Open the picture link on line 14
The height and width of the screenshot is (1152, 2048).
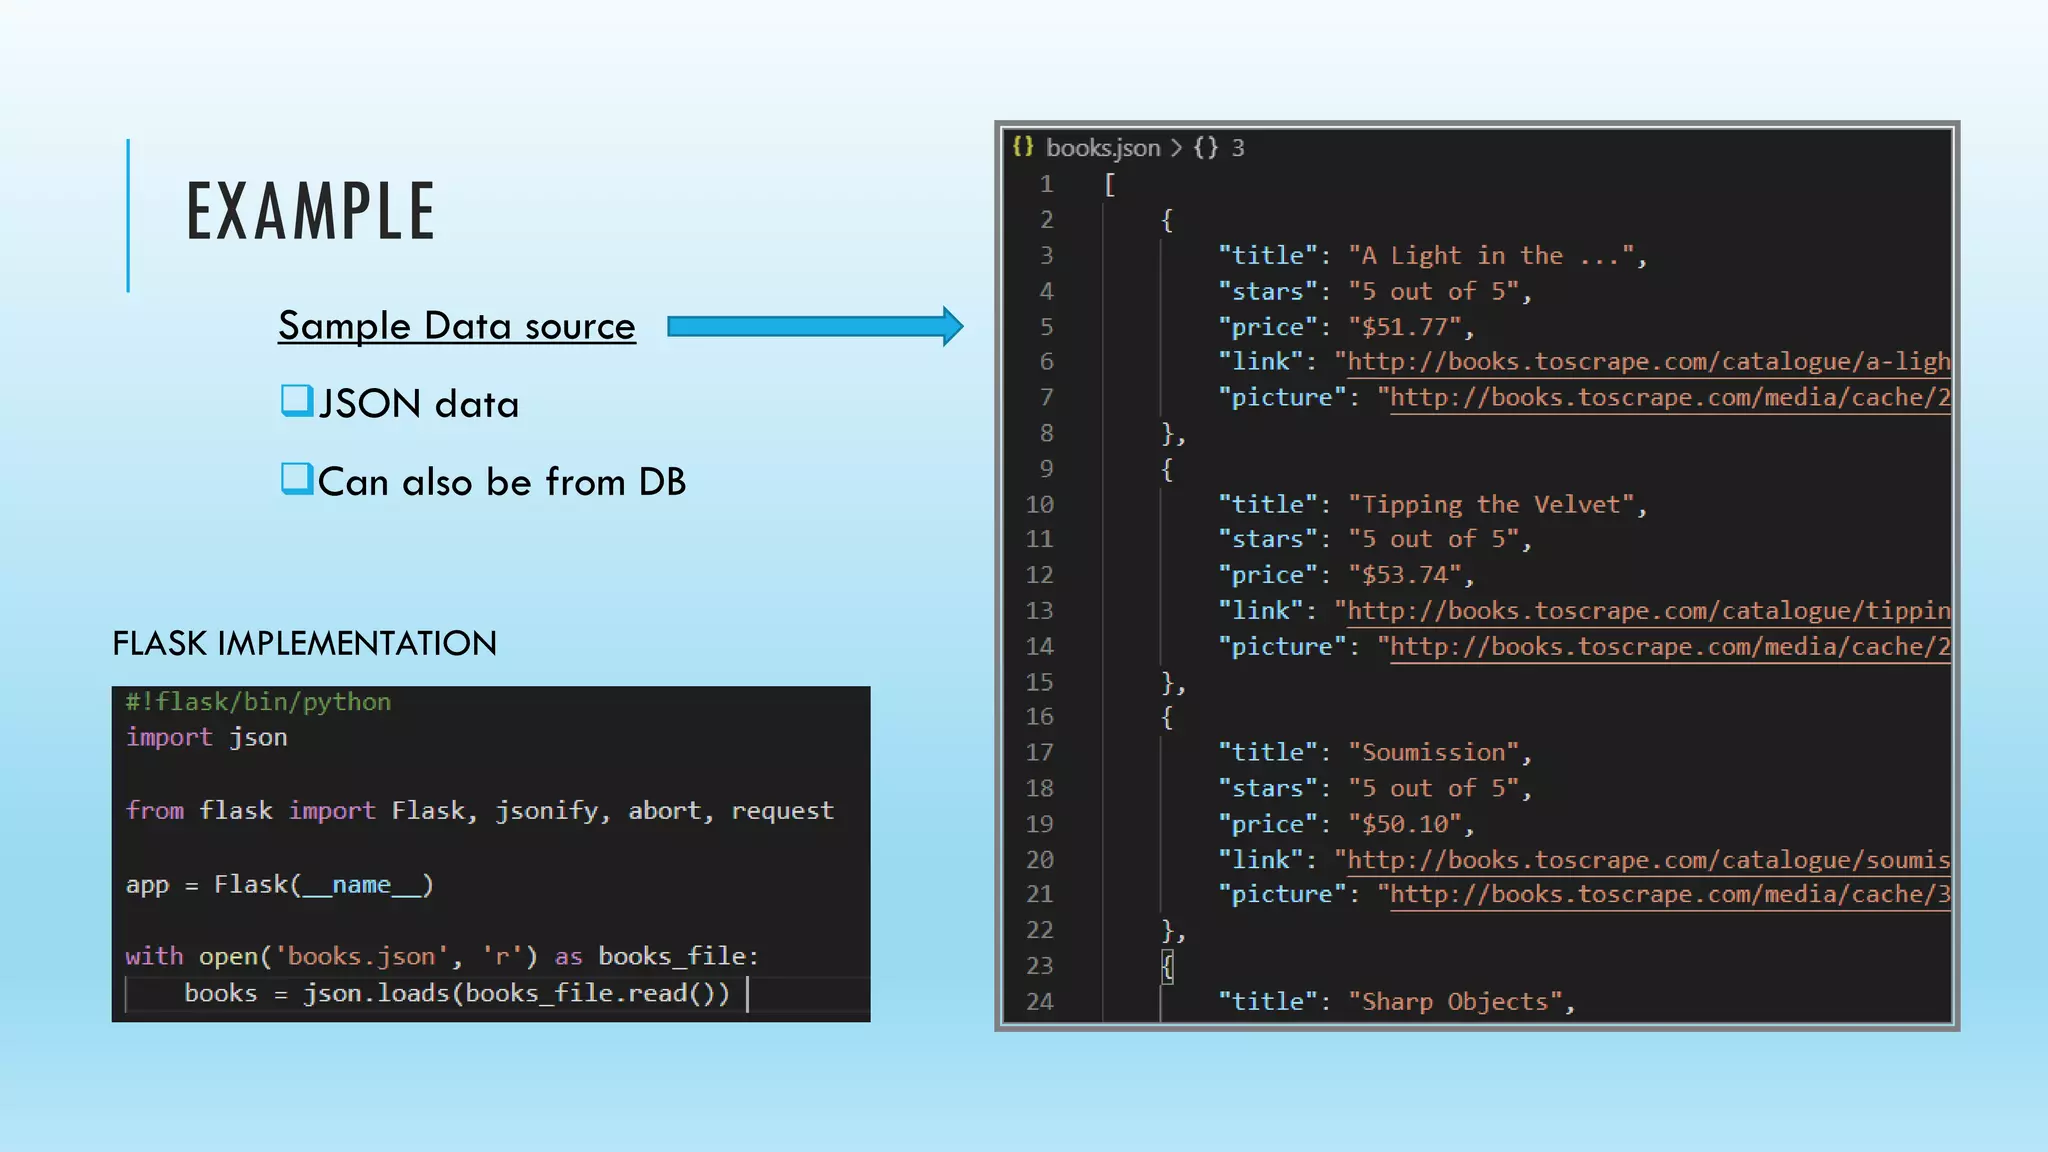tap(1670, 647)
